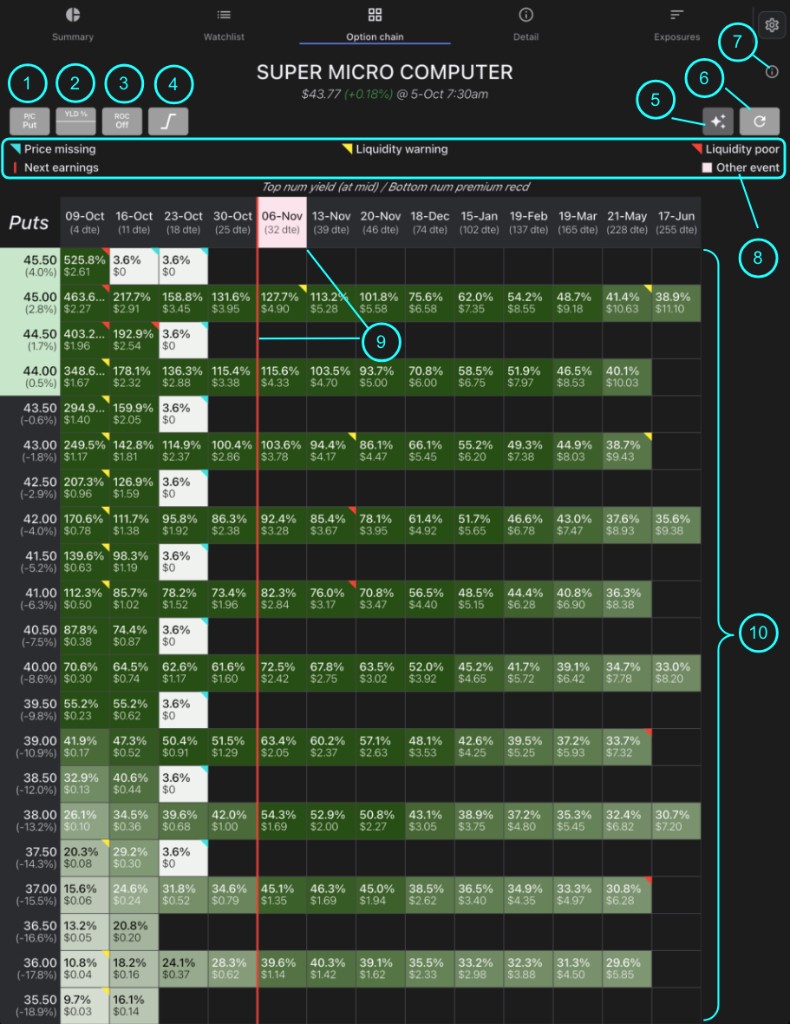Go to the Exposures tab

pyautogui.click(x=676, y=24)
